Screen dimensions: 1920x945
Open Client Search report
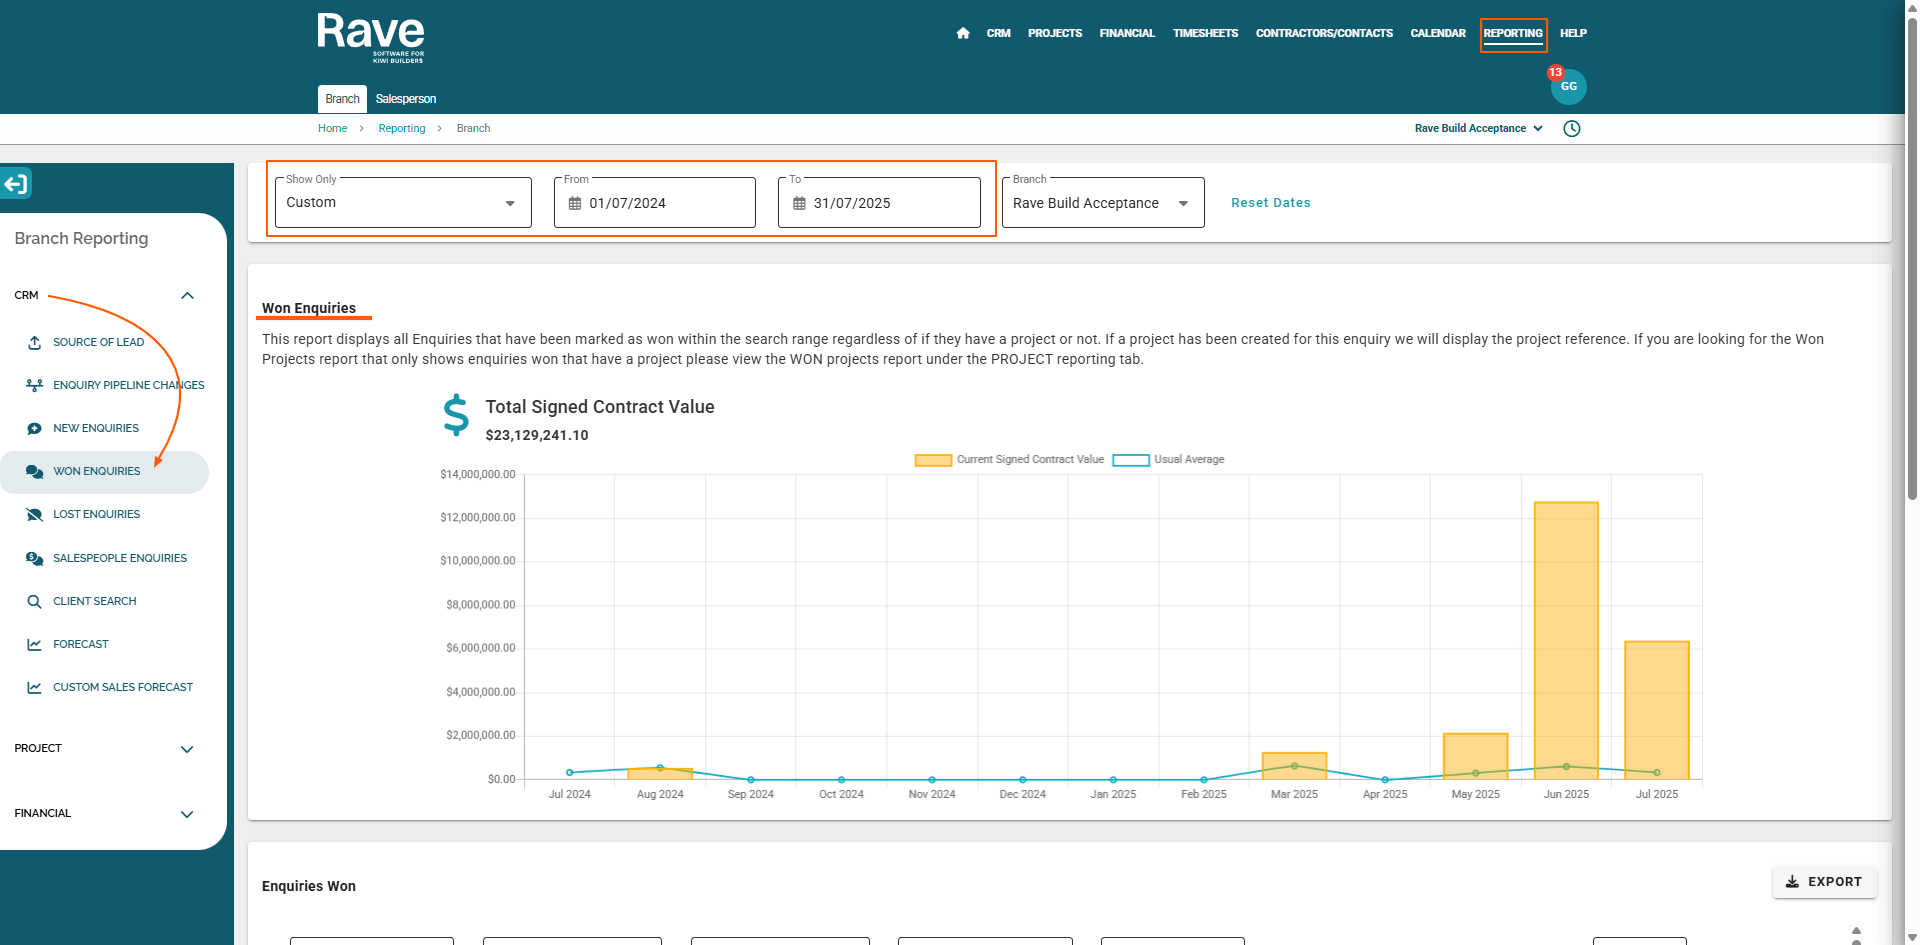[x=94, y=601]
